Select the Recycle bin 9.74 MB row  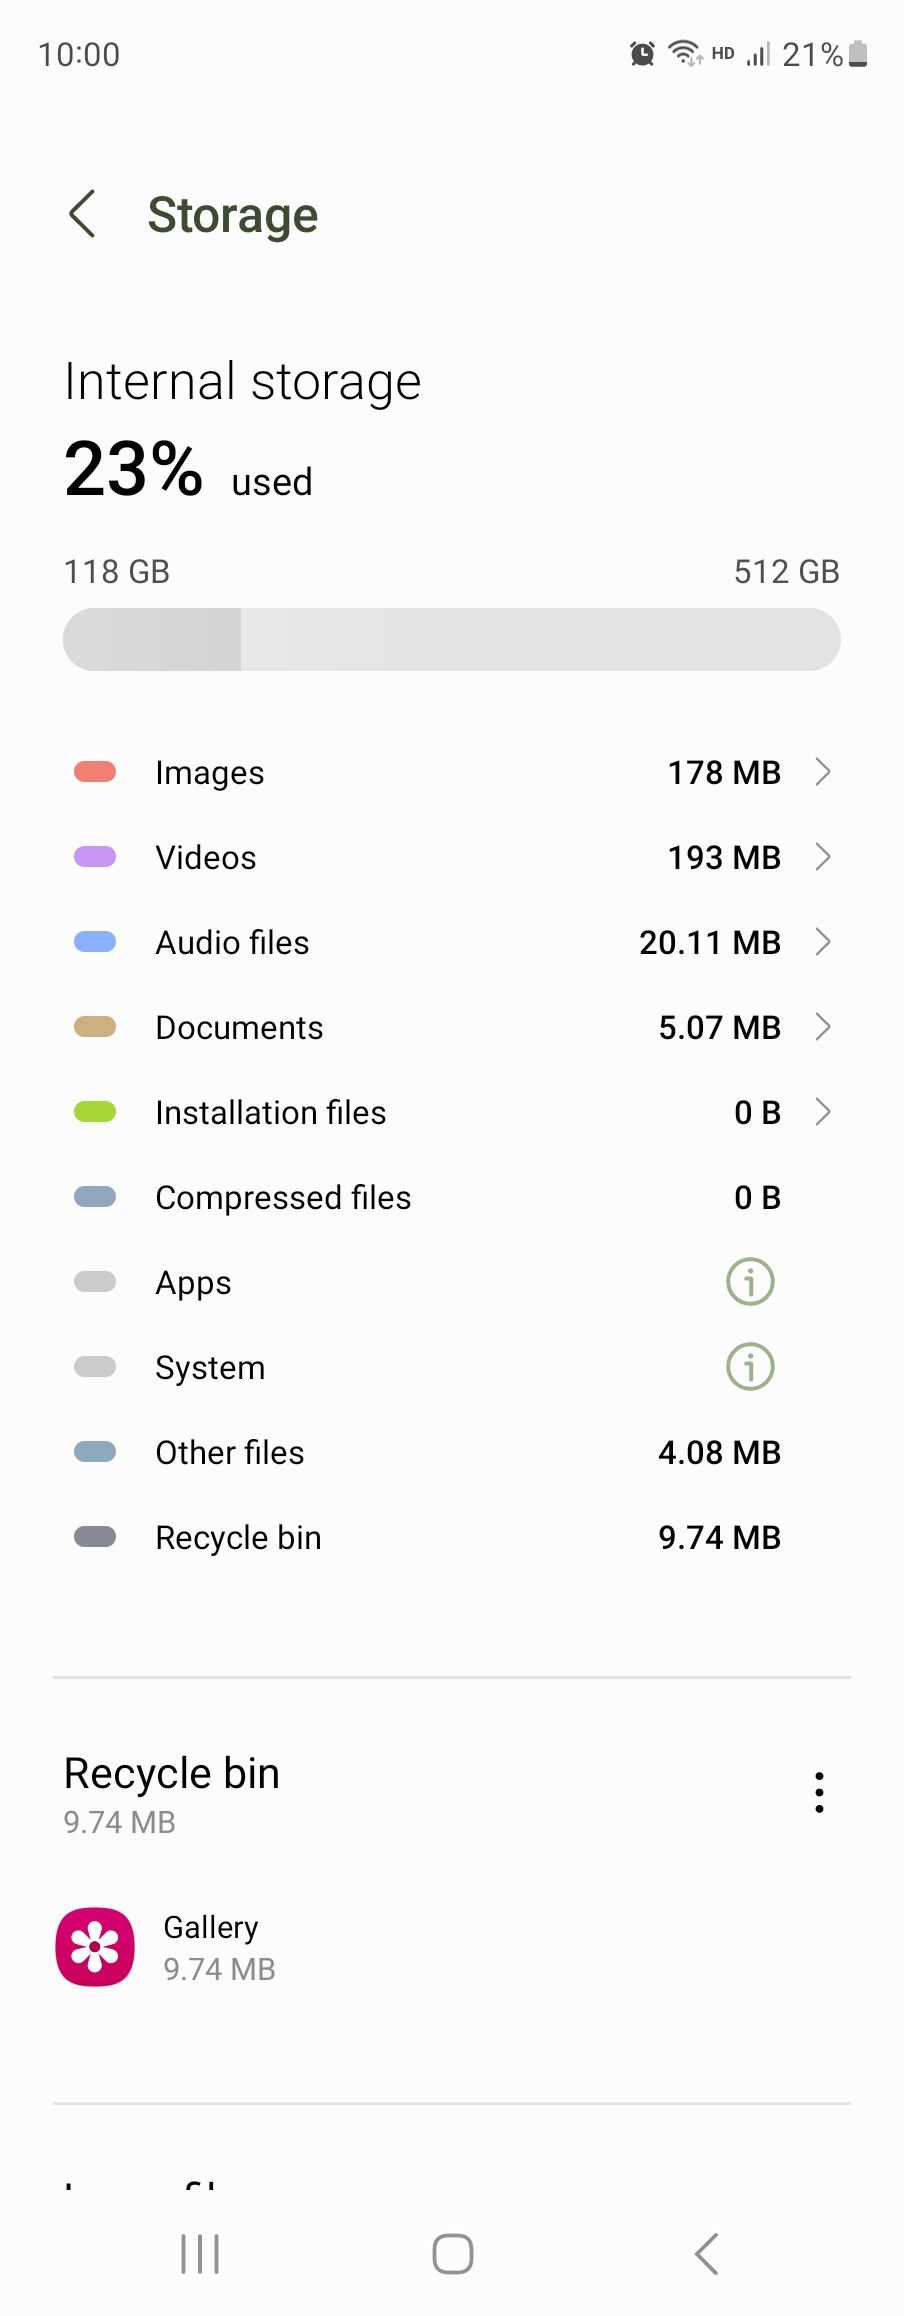coord(450,1537)
